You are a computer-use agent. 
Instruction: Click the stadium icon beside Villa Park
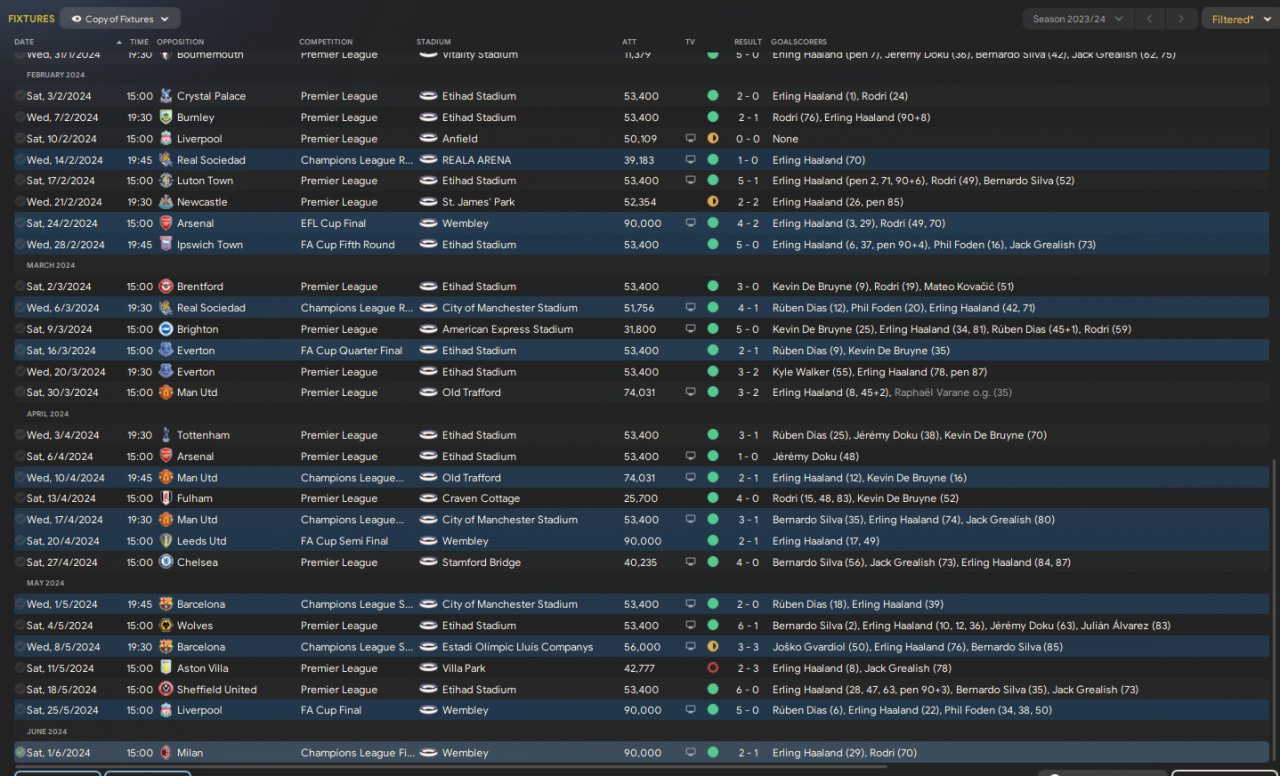tap(428, 668)
